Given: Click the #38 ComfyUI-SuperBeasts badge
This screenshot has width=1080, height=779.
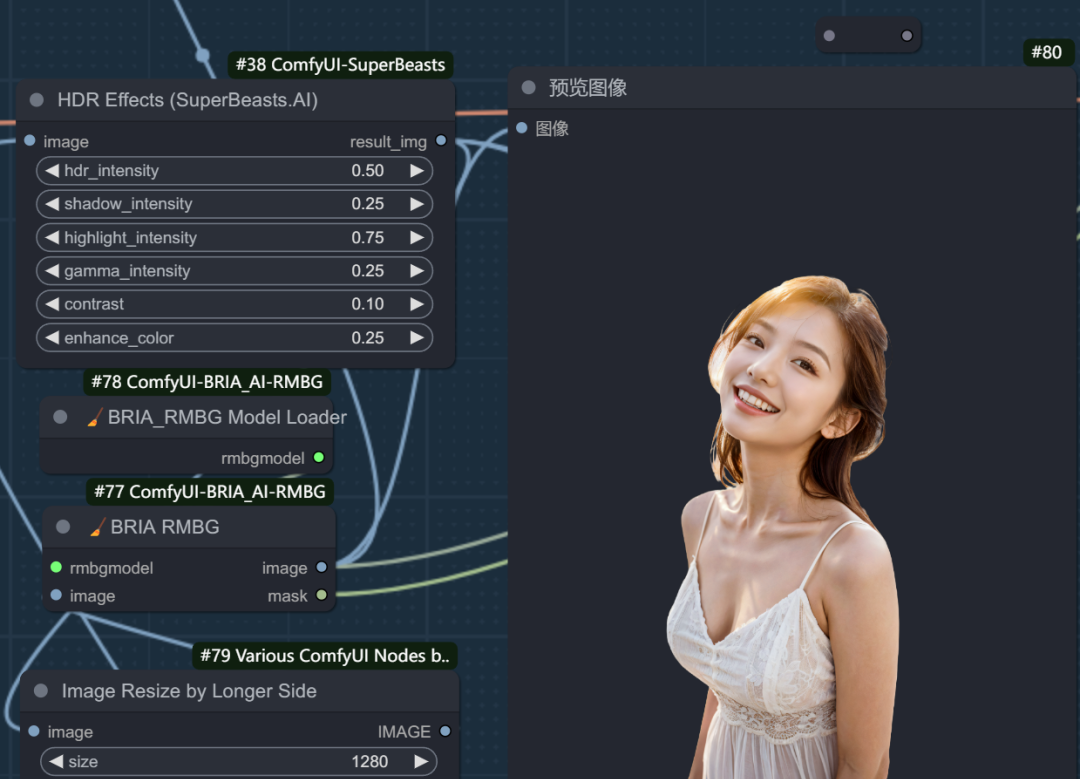Looking at the screenshot, I should tap(340, 65).
